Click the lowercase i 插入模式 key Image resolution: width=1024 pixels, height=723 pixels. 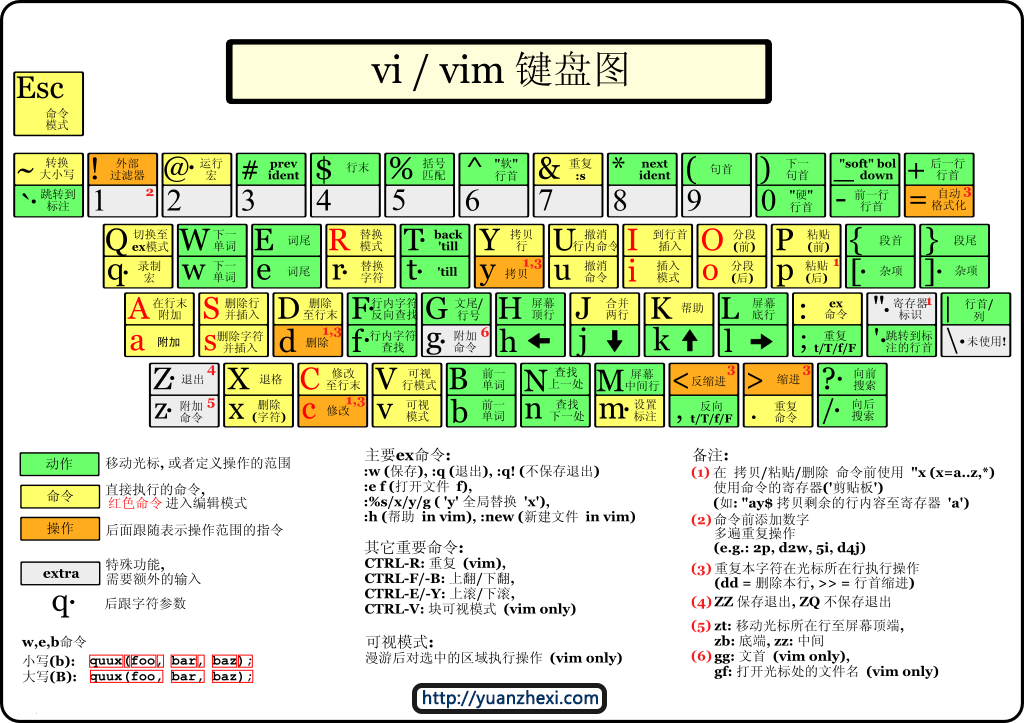click(657, 272)
